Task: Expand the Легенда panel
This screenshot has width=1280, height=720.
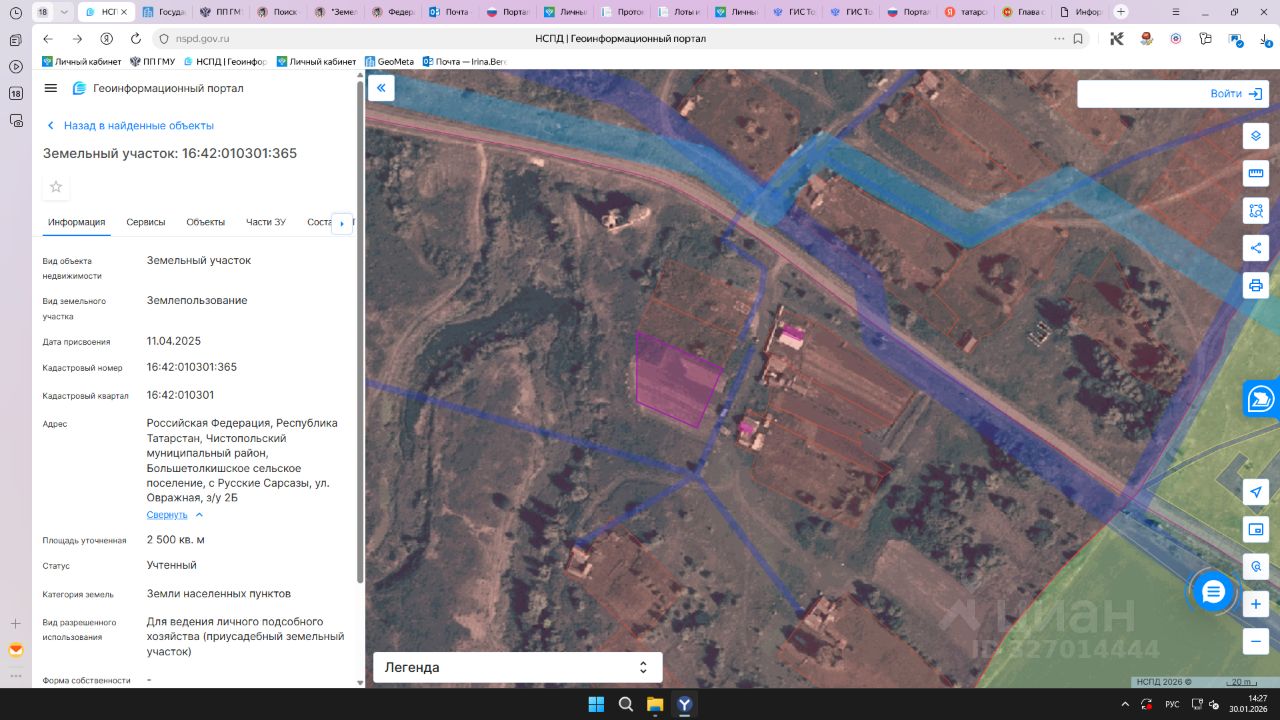Action: [x=518, y=667]
